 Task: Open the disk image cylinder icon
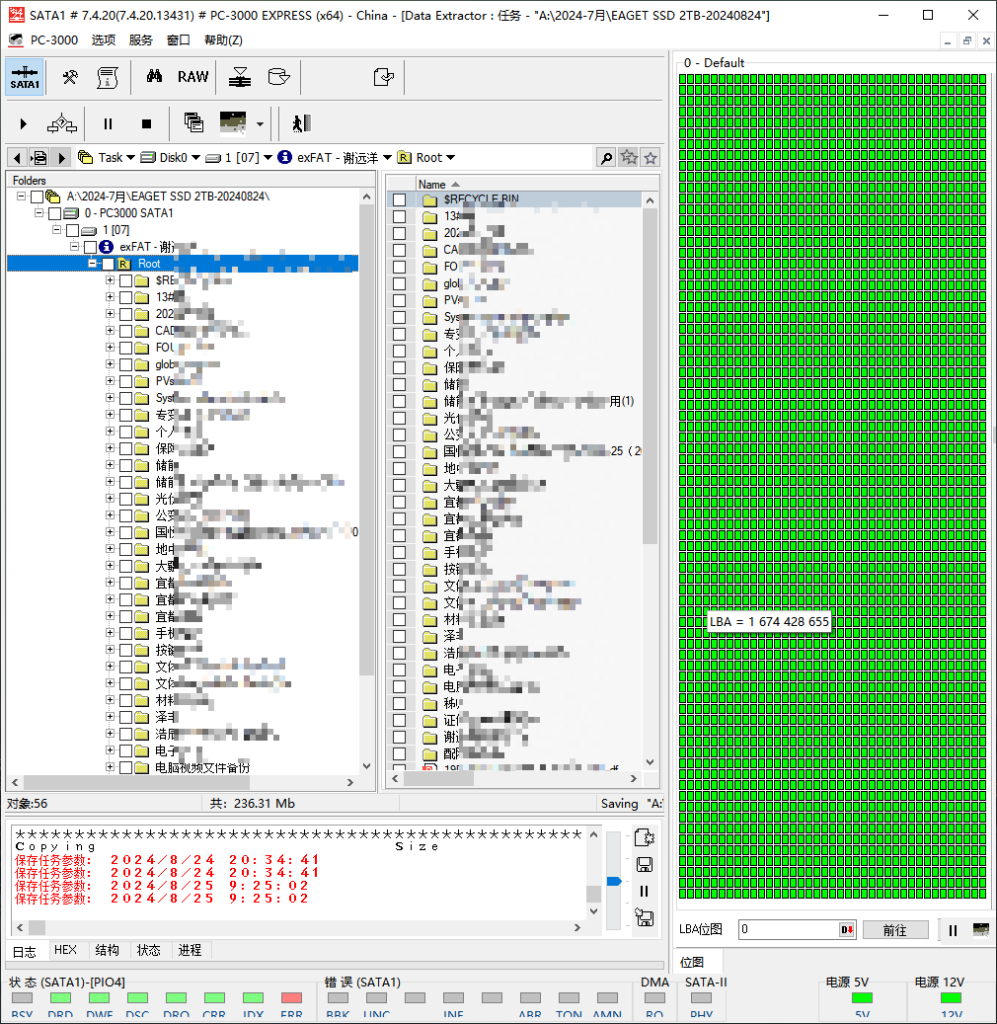279,77
